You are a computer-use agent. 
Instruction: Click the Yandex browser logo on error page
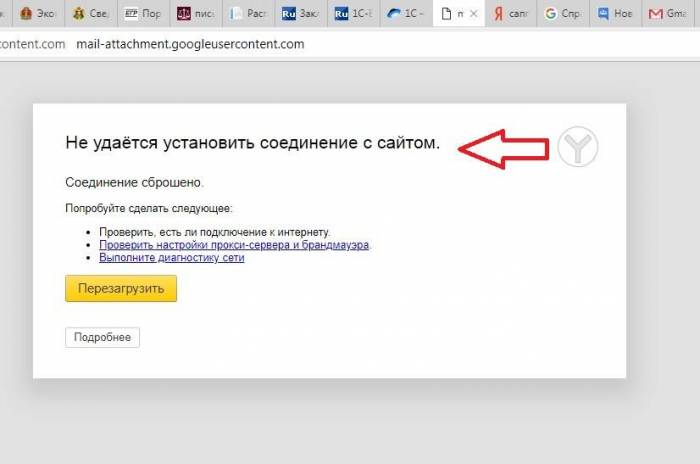point(577,147)
